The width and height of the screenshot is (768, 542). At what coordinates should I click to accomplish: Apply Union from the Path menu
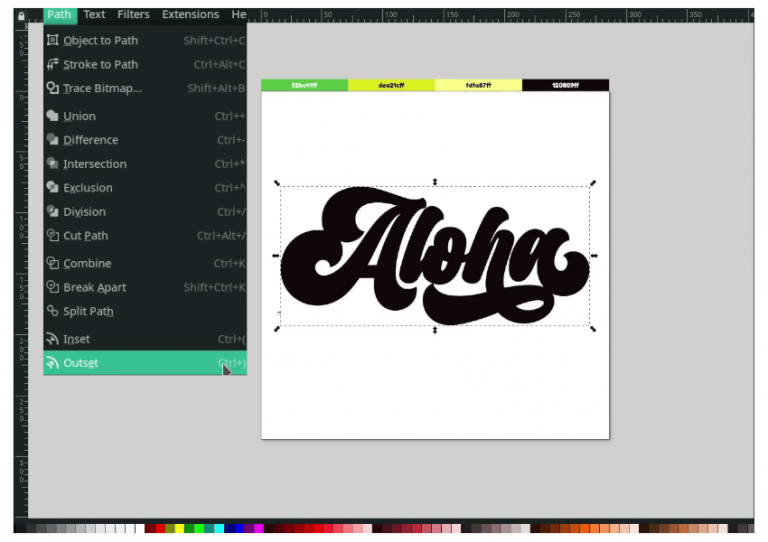[x=145, y=116]
